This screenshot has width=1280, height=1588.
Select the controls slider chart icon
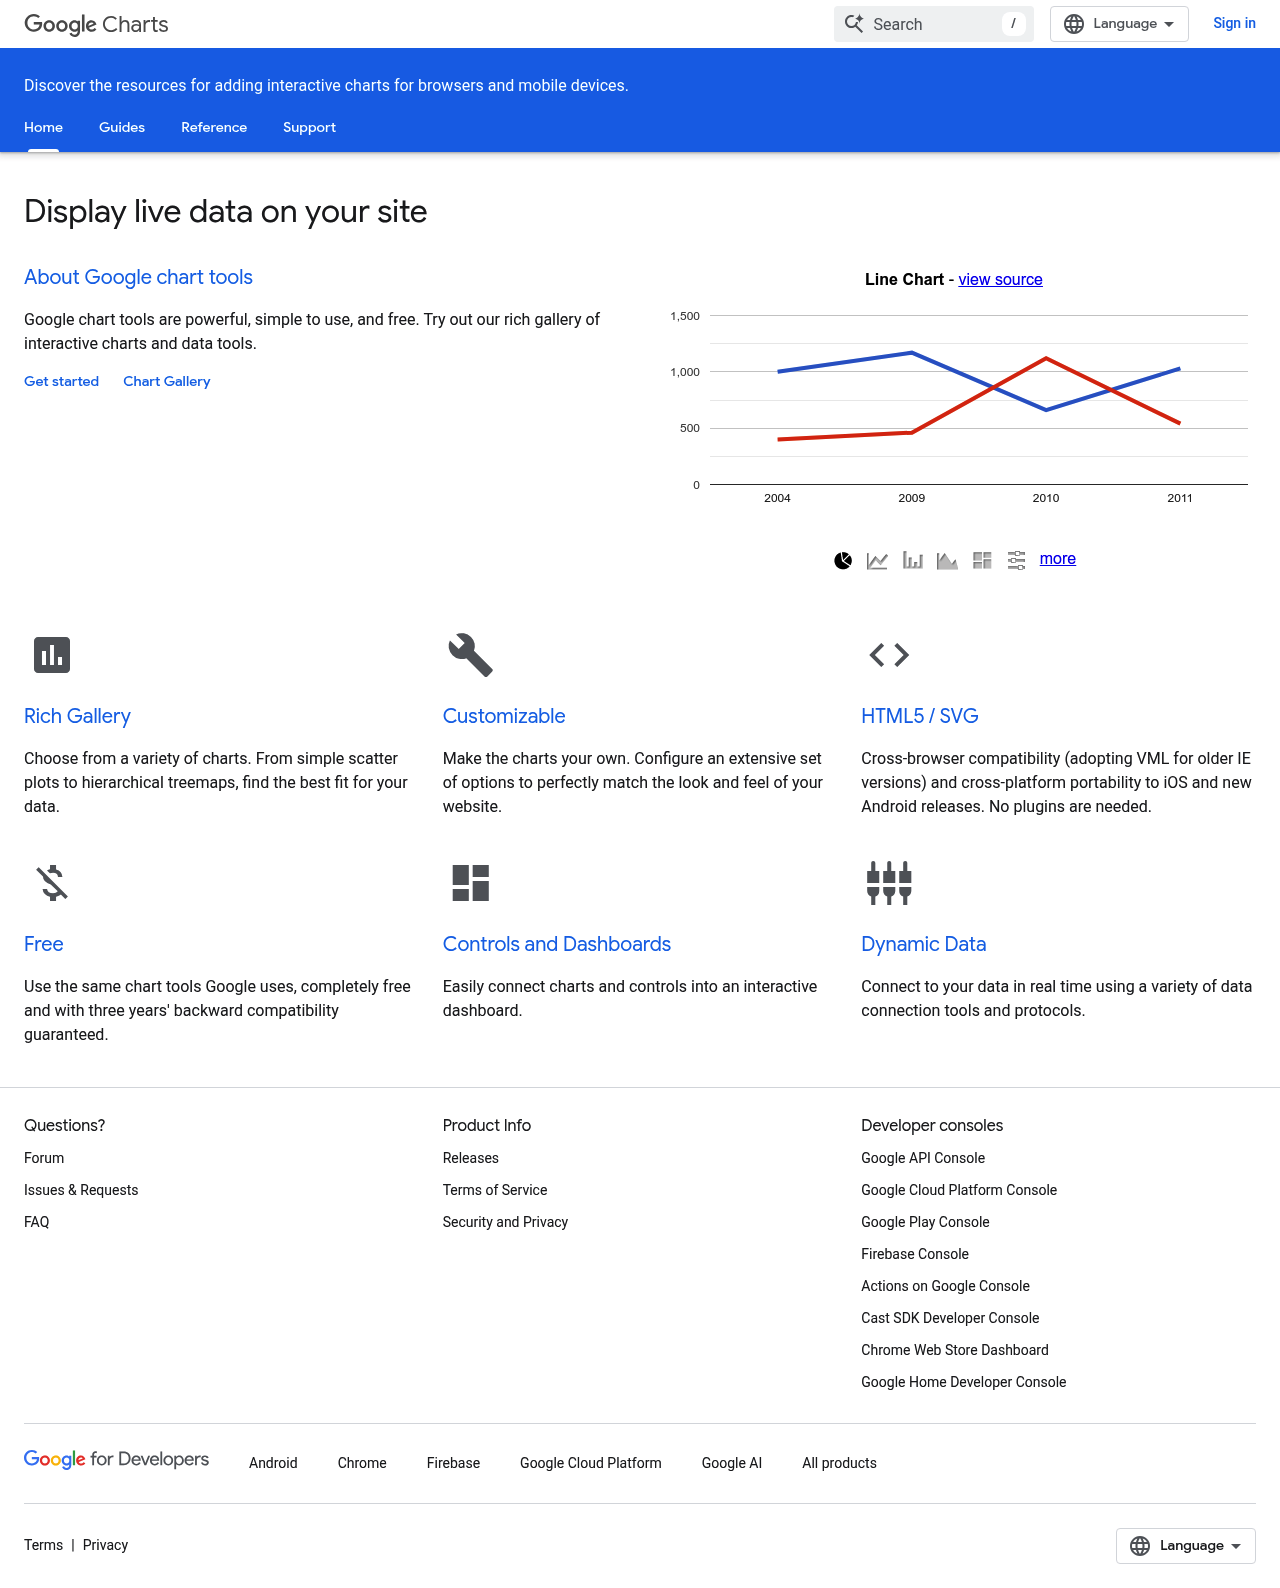pos(1016,561)
